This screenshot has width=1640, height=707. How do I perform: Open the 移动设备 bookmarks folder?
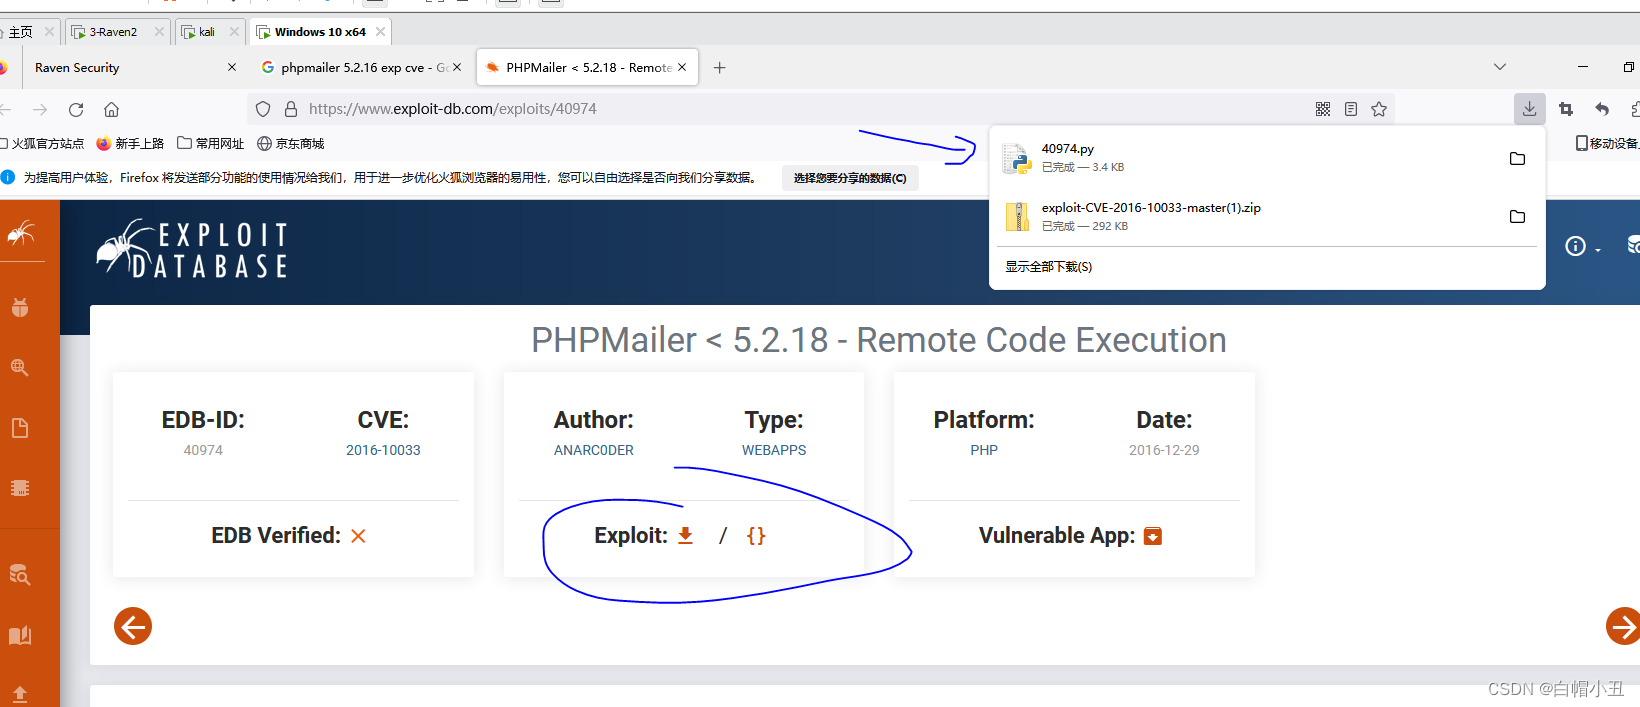[x=1607, y=144]
